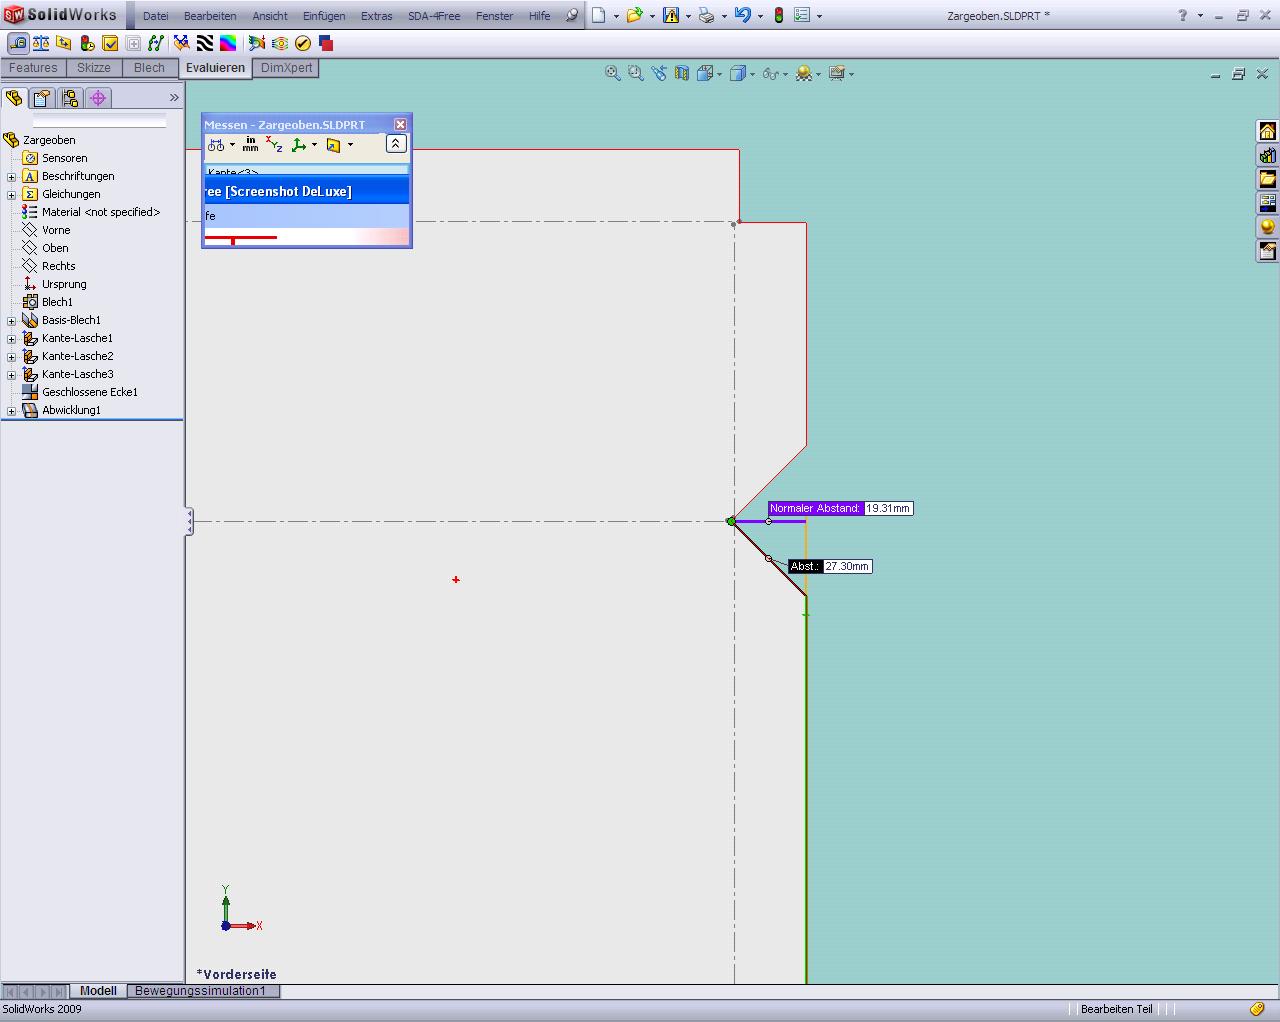Viewport: 1280px width, 1022px height.
Task: Expand the Basis-Blech1 tree node
Action: pyautogui.click(x=12, y=321)
